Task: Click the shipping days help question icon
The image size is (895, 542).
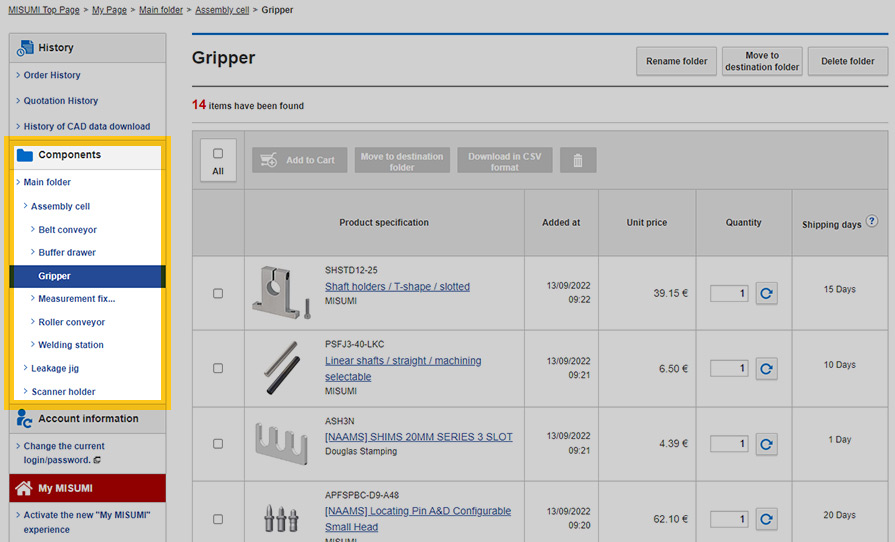Action: pos(871,221)
